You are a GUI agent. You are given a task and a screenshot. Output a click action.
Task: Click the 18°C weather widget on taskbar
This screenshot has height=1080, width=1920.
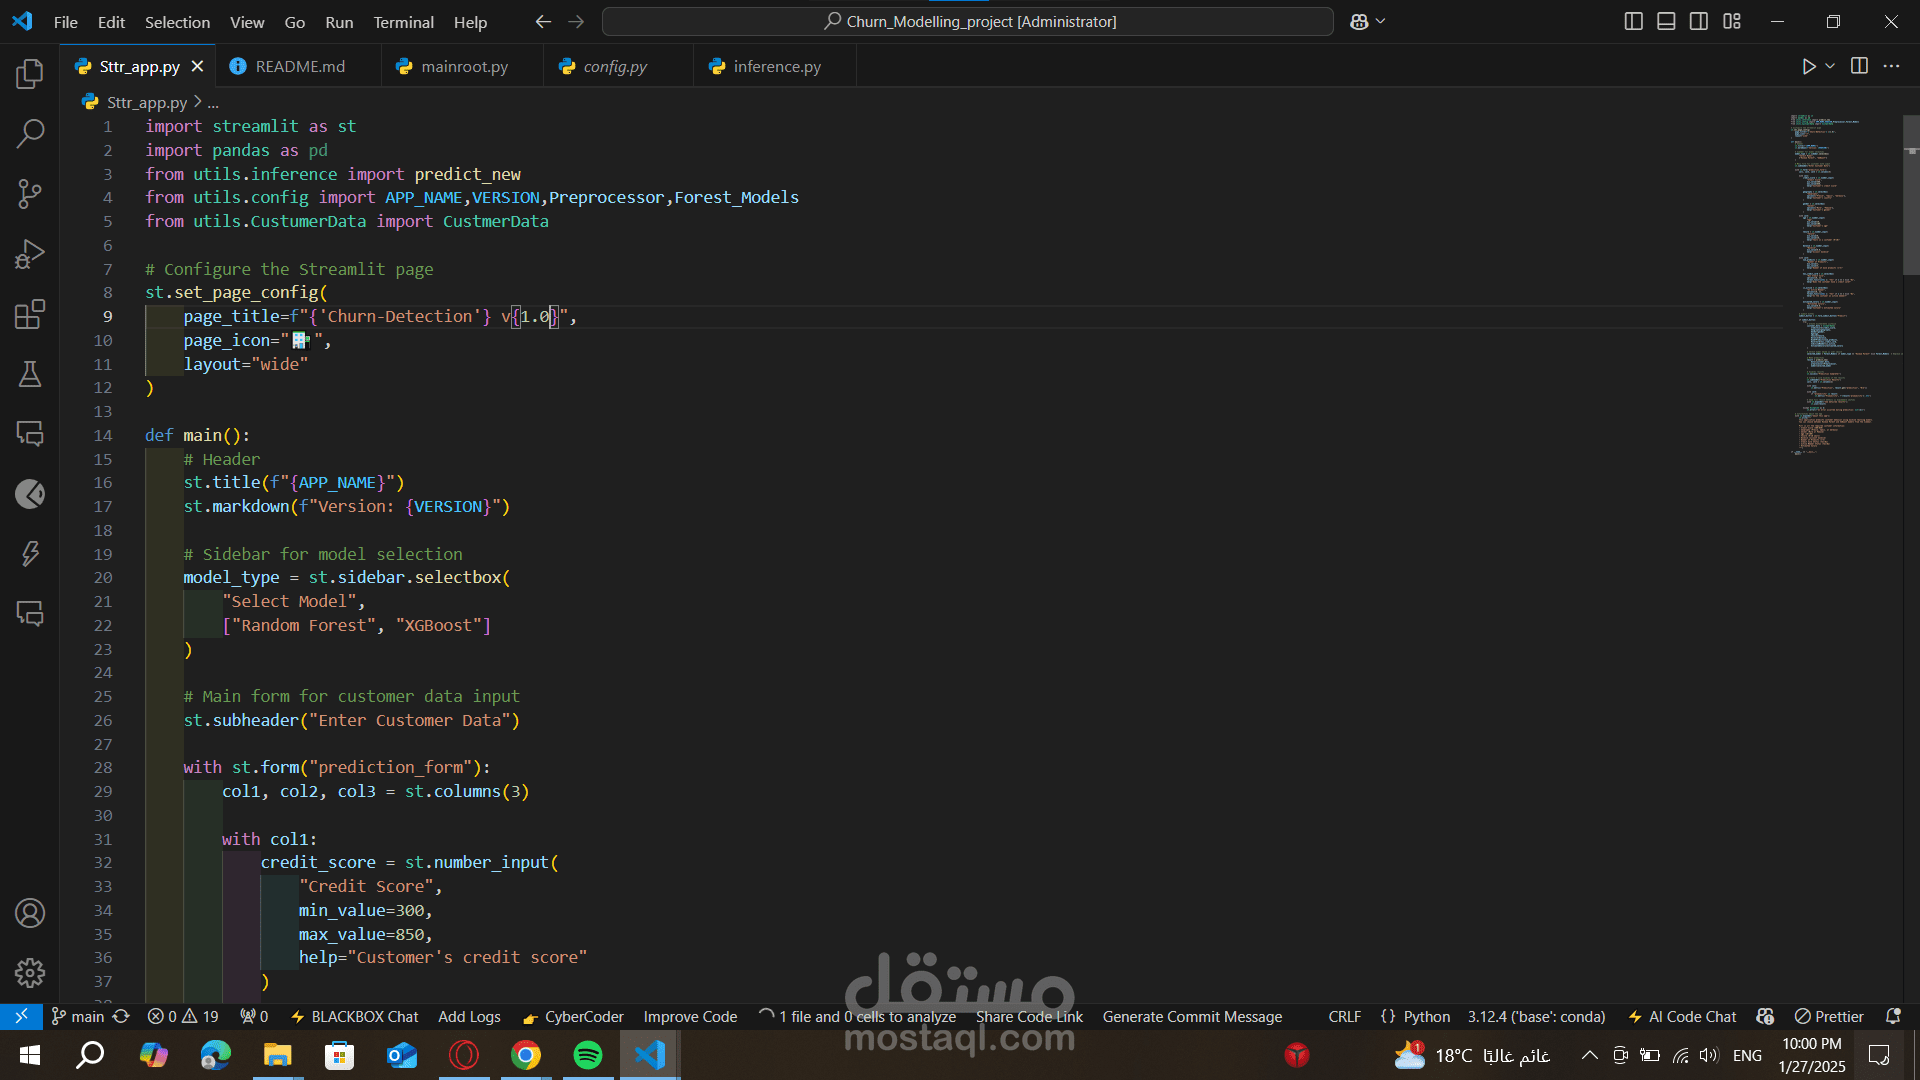point(1472,1055)
